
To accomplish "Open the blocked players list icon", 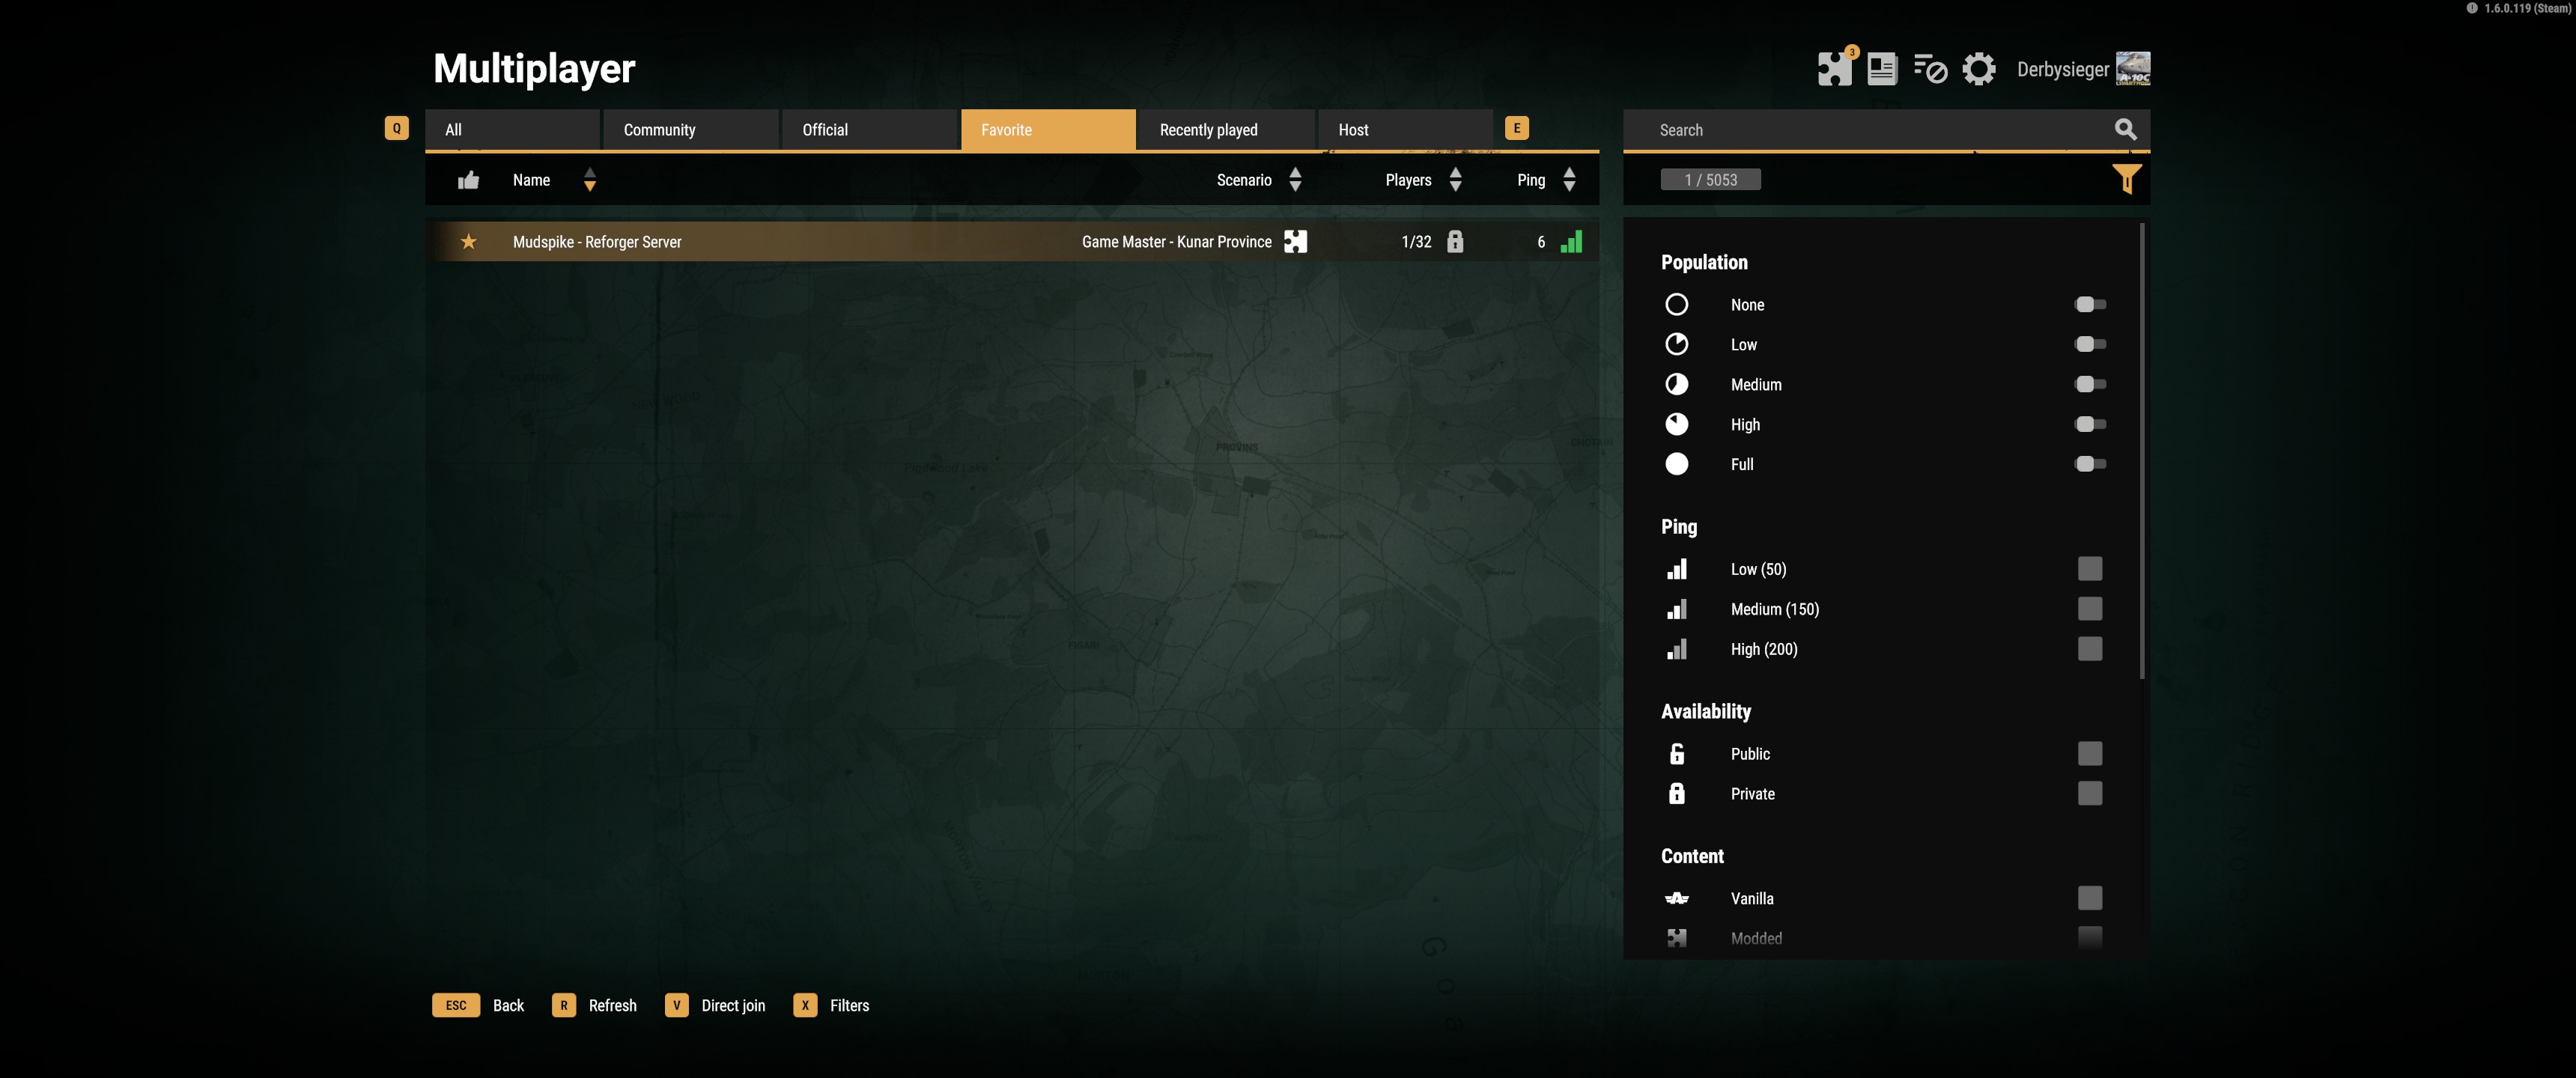I will 1929,69.
